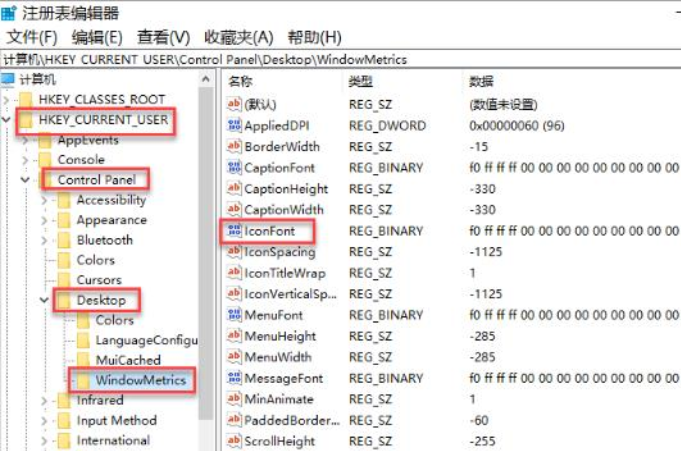Click the tree pane vertical scrollbar thumb

pos(206,253)
